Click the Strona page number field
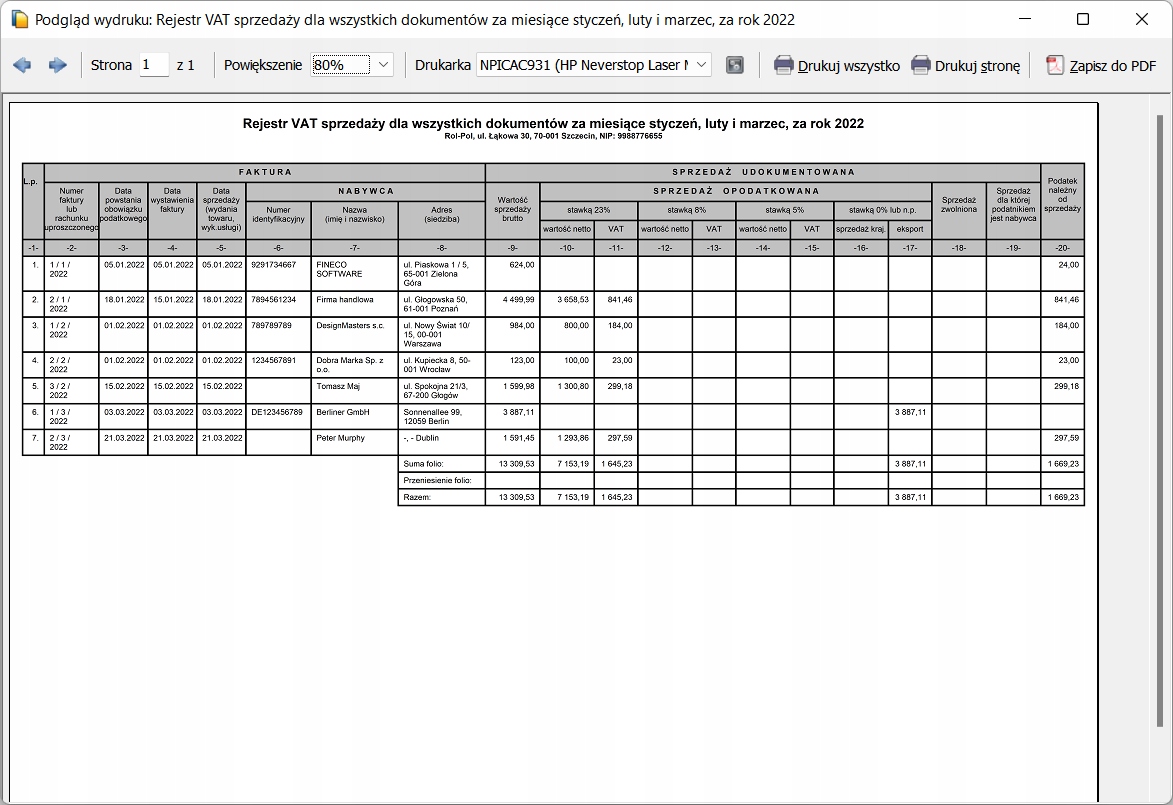 click(x=153, y=65)
